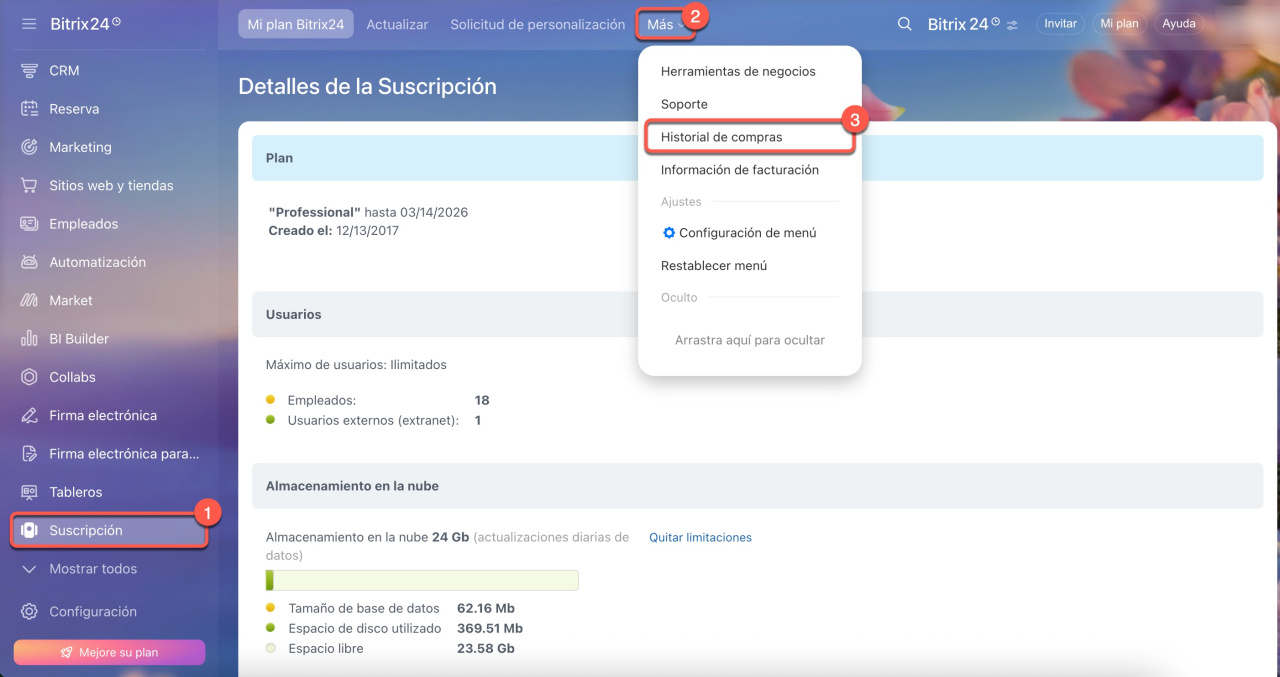Open BI Builder chart icon
The height and width of the screenshot is (677, 1280).
tap(29, 339)
